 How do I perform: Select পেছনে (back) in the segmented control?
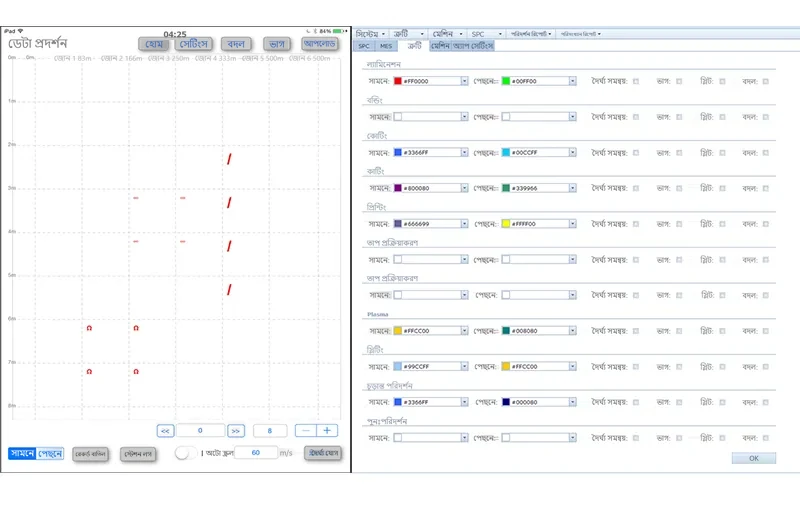click(50, 453)
